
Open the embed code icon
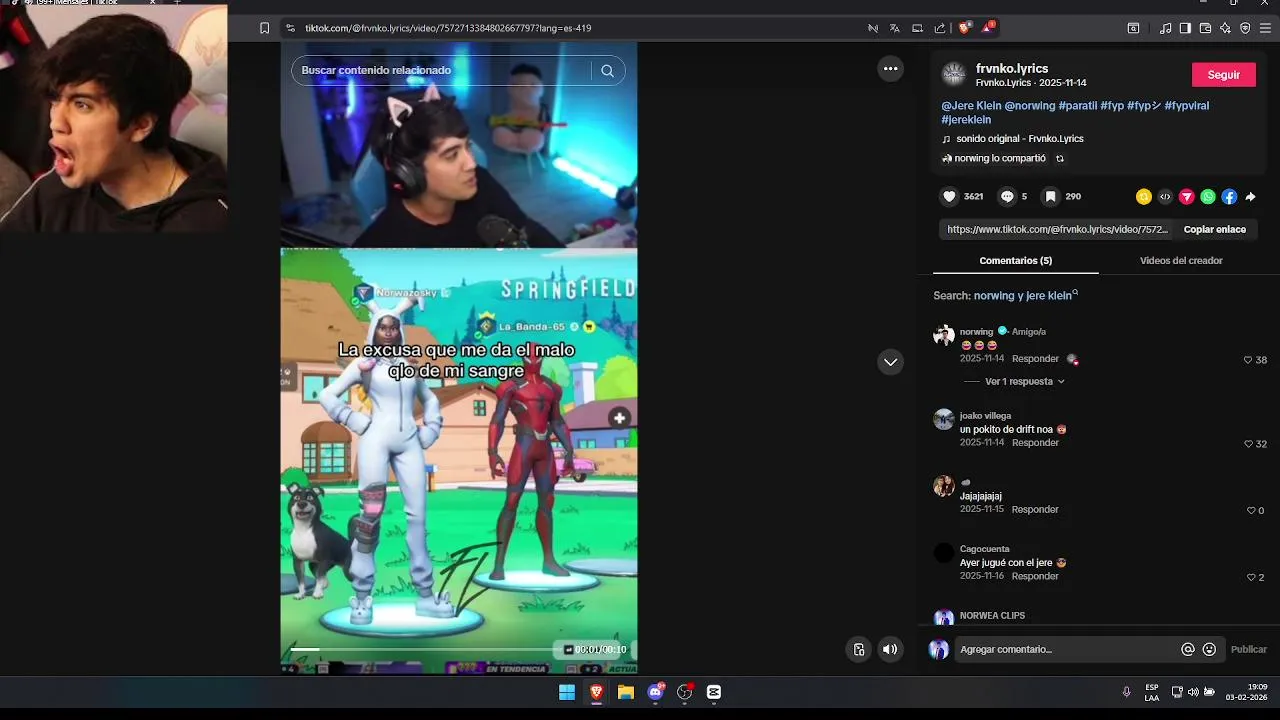pyautogui.click(x=1165, y=197)
